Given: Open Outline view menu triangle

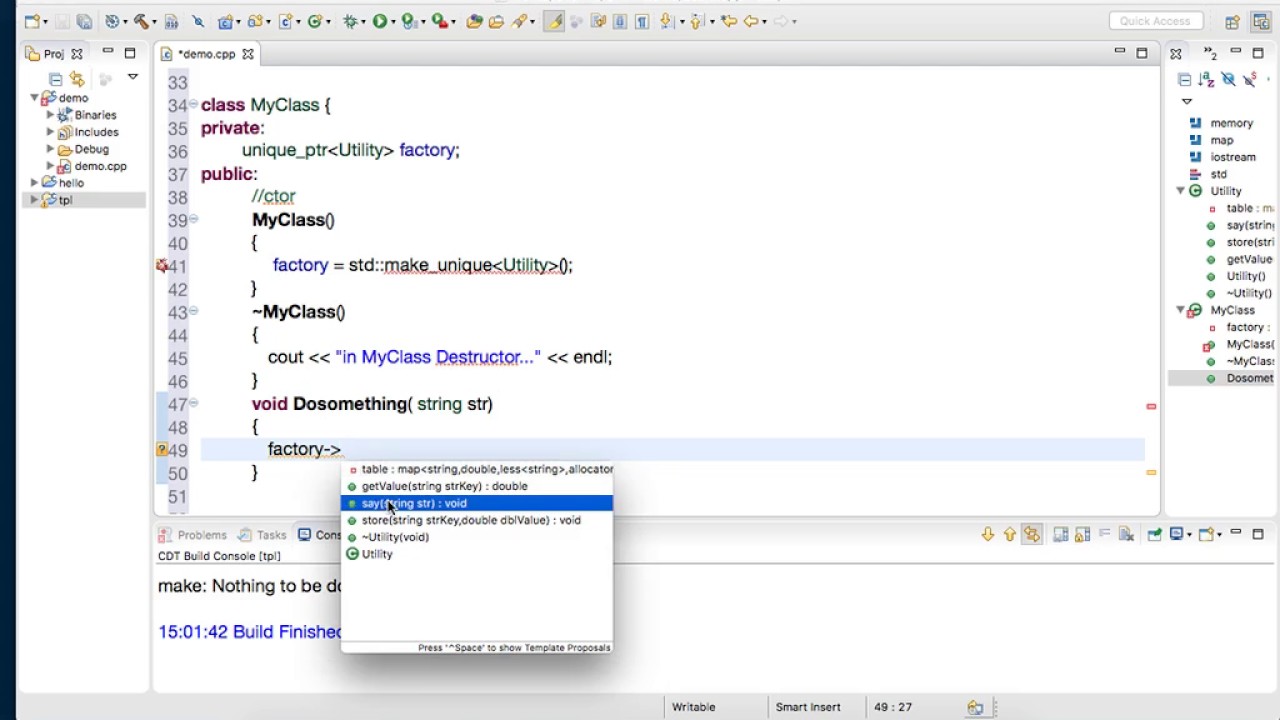Looking at the screenshot, I should pos(1187,101).
